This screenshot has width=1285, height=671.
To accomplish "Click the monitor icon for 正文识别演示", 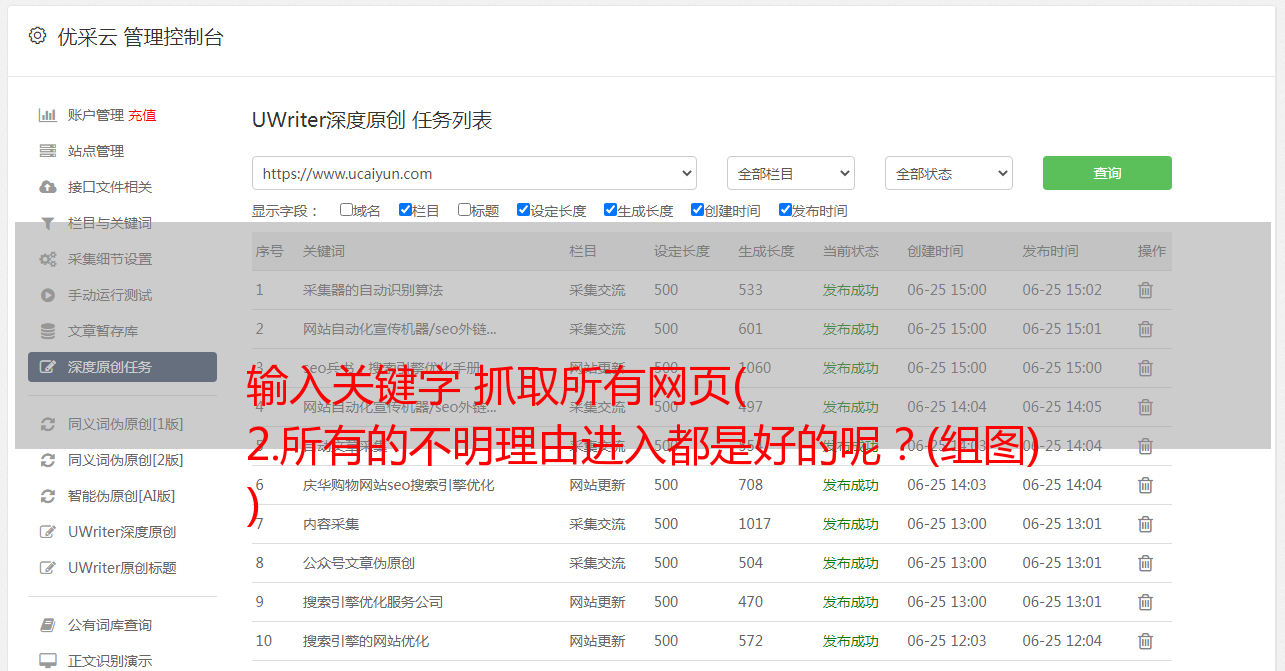I will point(47,661).
